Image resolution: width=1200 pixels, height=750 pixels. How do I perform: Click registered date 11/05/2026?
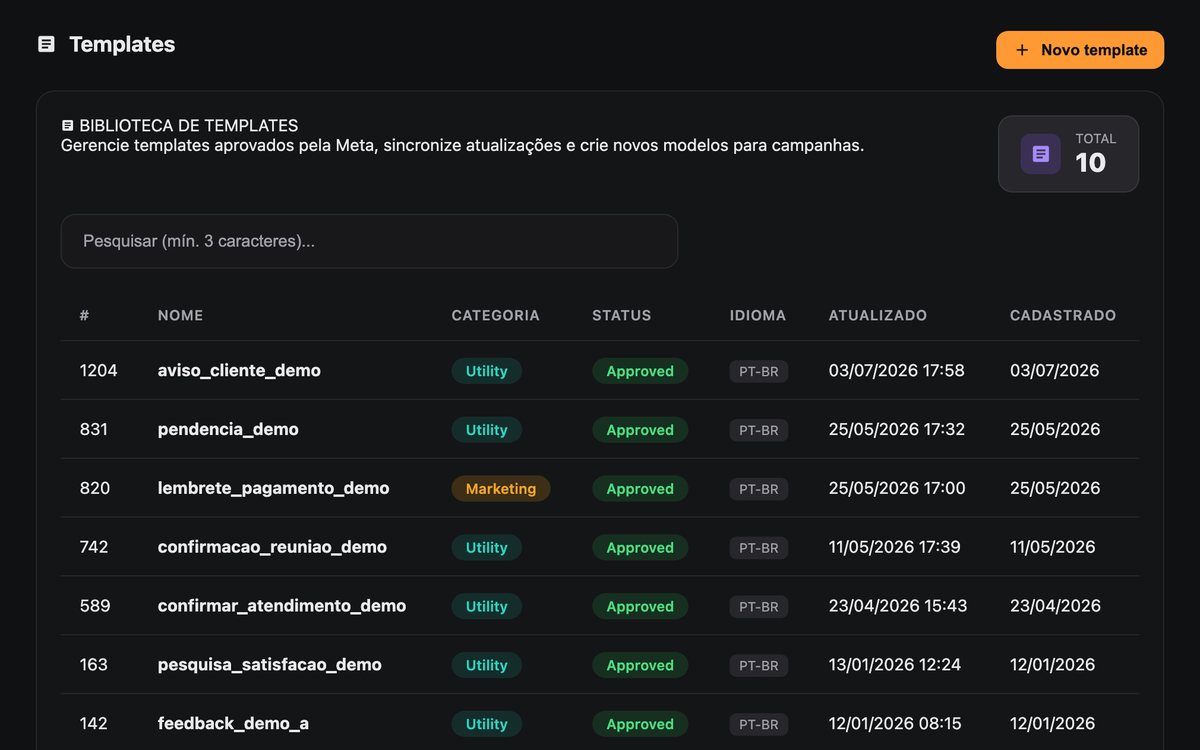point(1053,547)
